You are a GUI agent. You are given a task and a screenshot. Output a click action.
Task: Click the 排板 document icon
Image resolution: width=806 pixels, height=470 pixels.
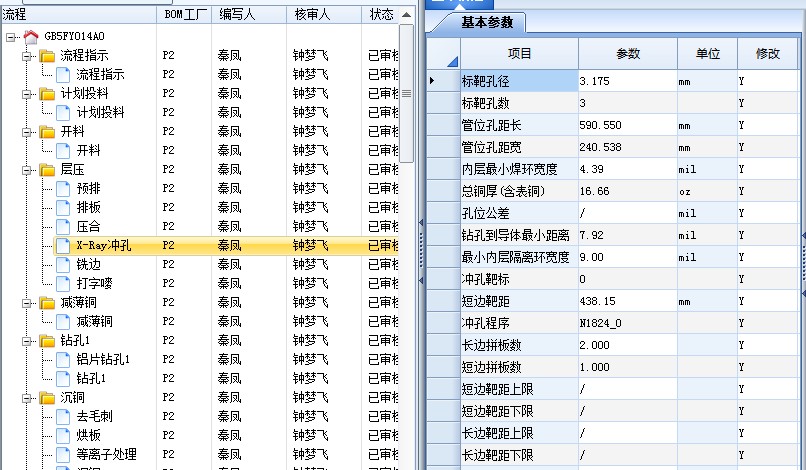pyautogui.click(x=63, y=208)
